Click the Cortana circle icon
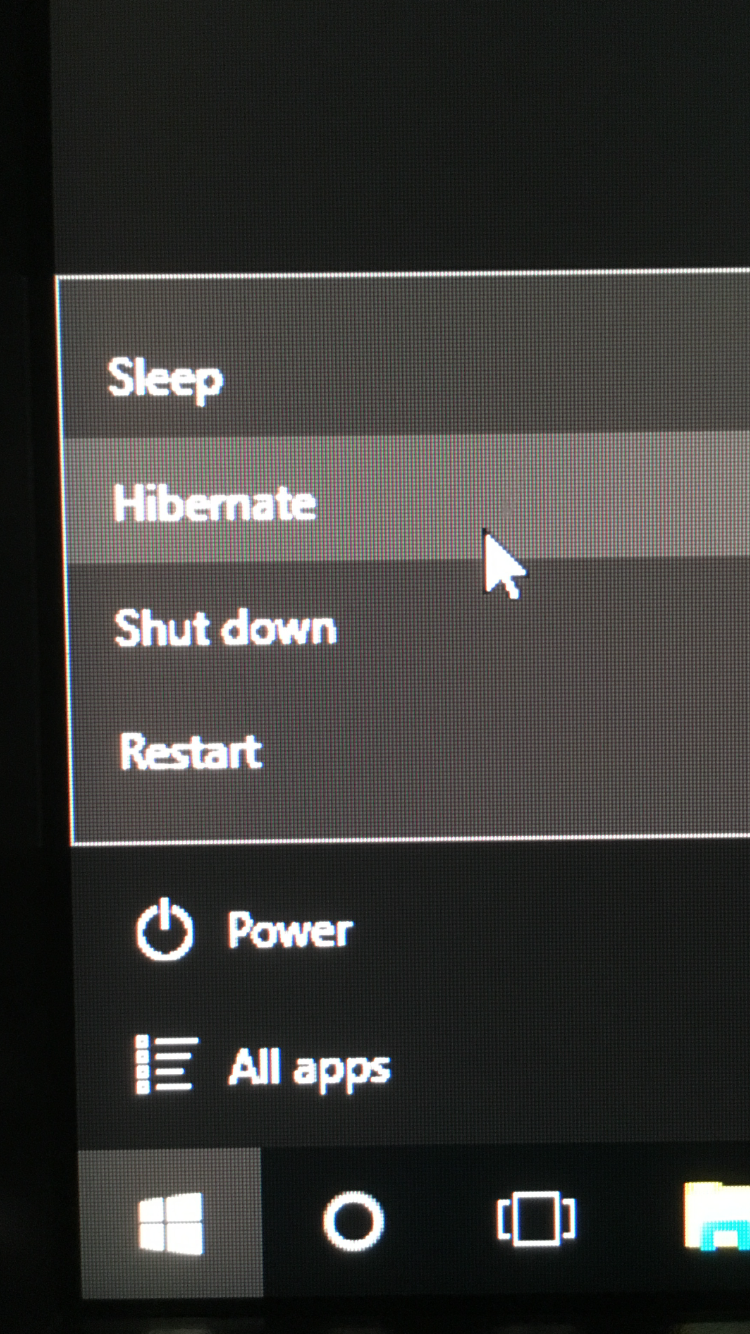The image size is (750, 1334). 353,1221
